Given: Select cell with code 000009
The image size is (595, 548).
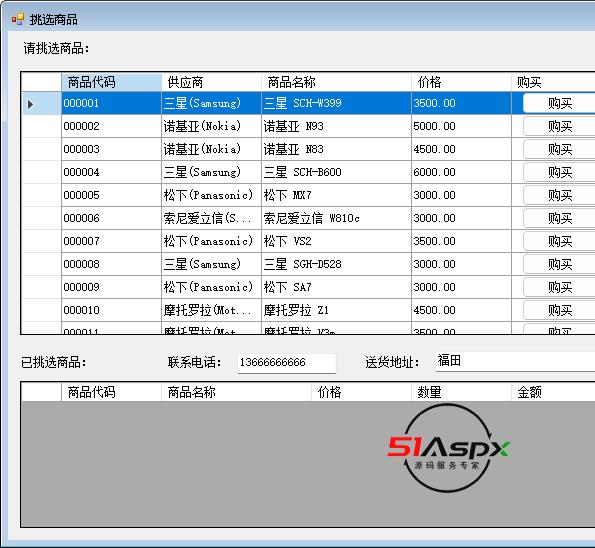Looking at the screenshot, I should [112, 287].
